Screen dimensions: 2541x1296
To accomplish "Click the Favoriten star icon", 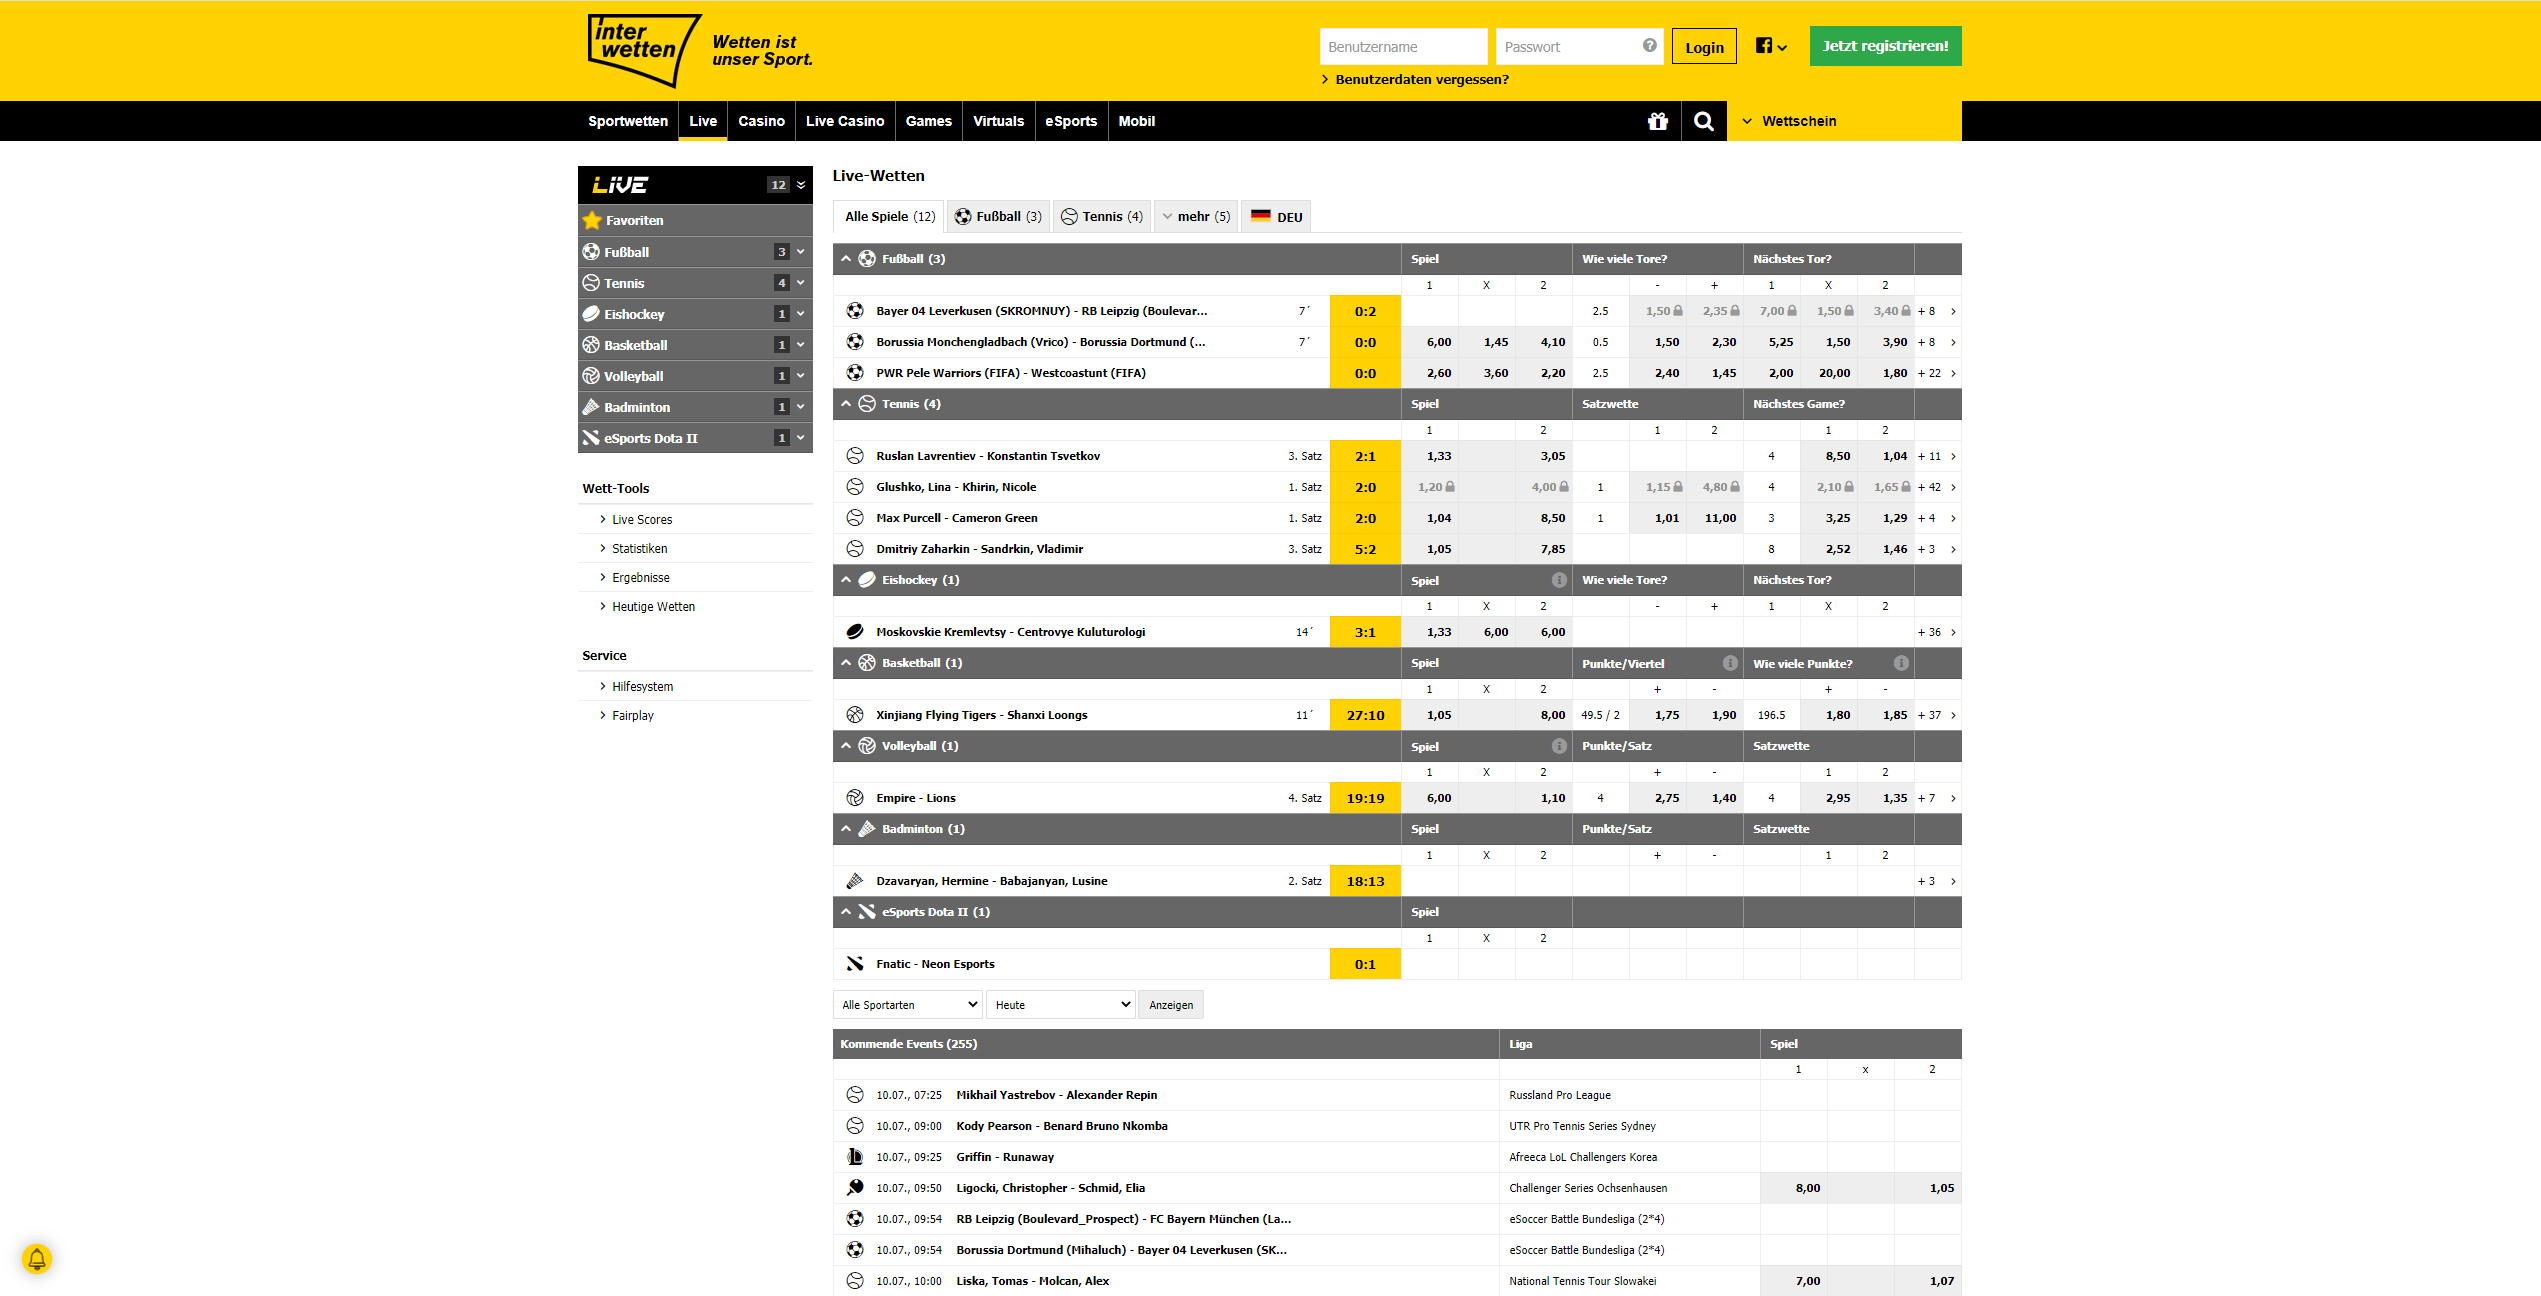I will click(592, 220).
